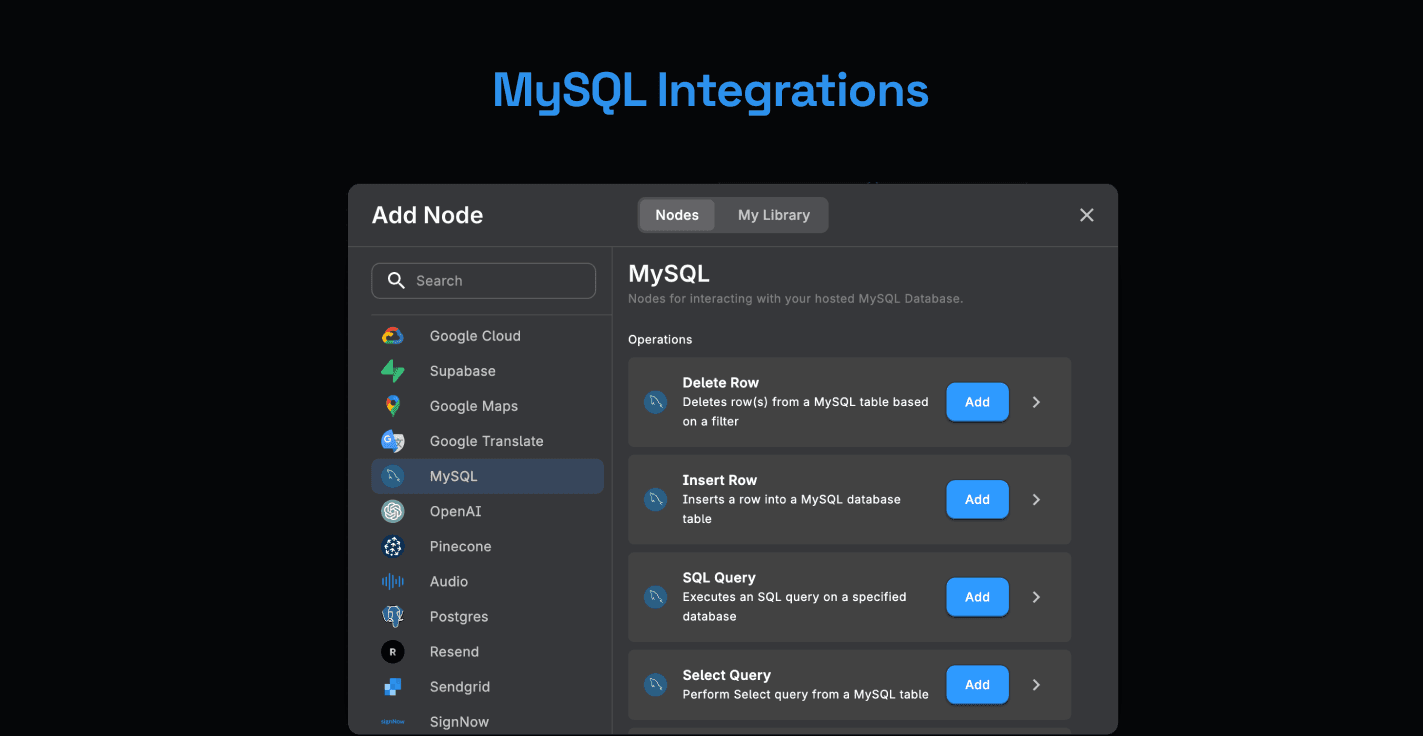The height and width of the screenshot is (736, 1423).
Task: Choose Resend from the integrations list
Action: pos(454,651)
